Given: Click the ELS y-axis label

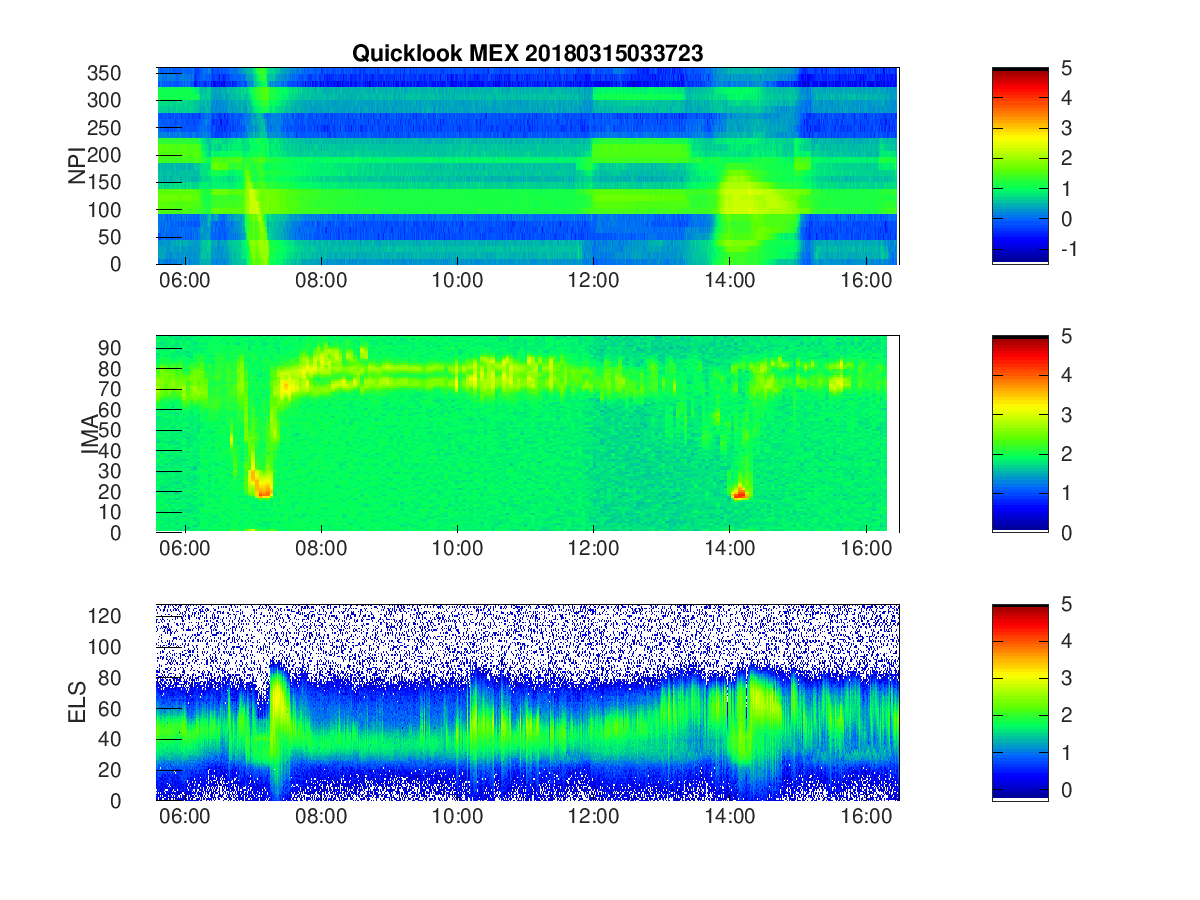Looking at the screenshot, I should 76,702.
